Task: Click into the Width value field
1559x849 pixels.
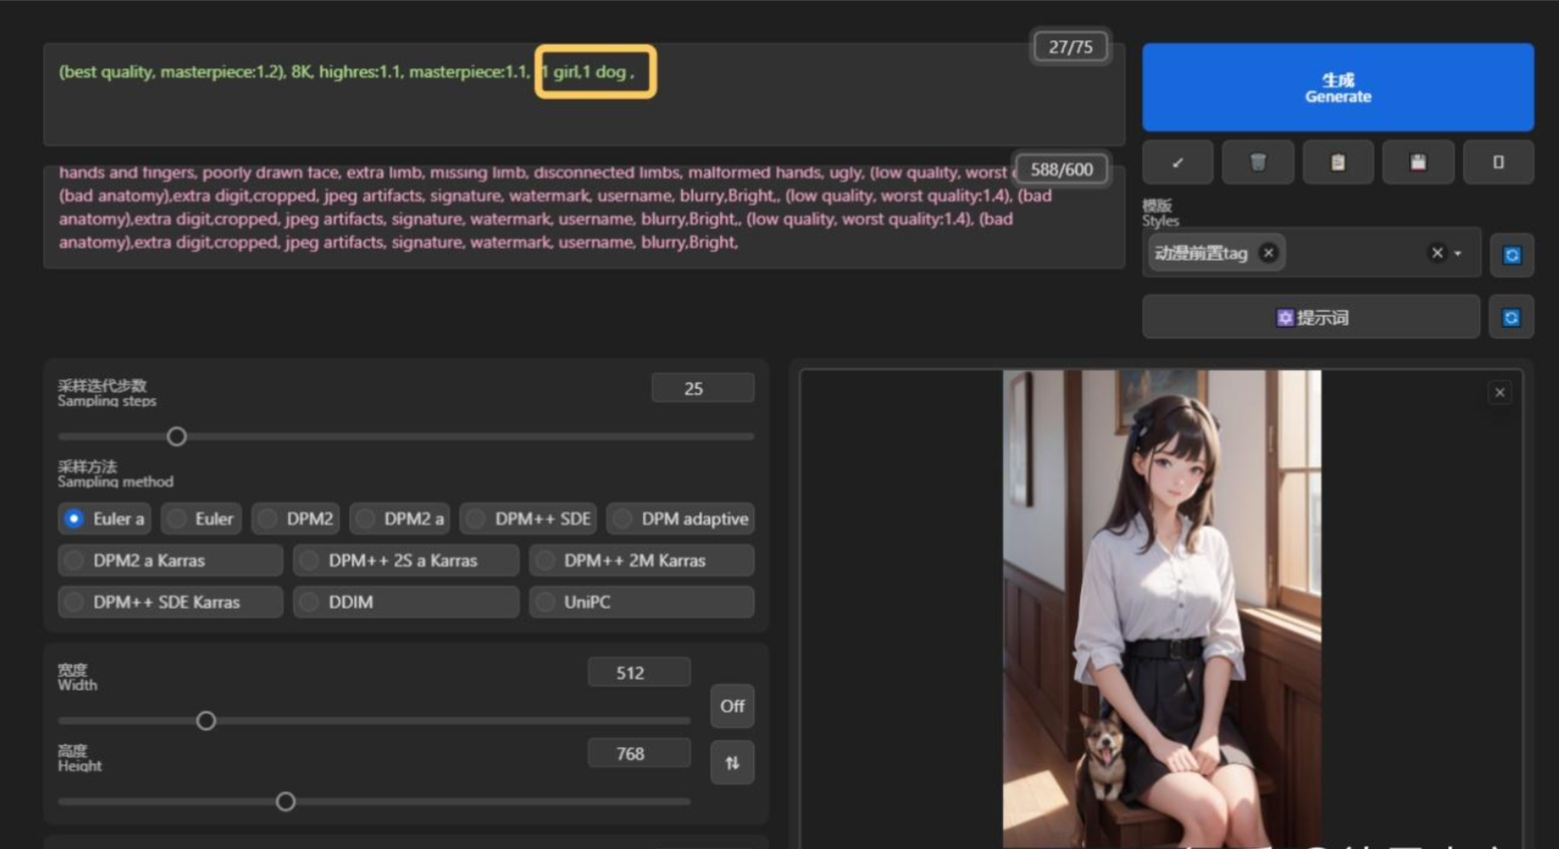Action: (638, 673)
